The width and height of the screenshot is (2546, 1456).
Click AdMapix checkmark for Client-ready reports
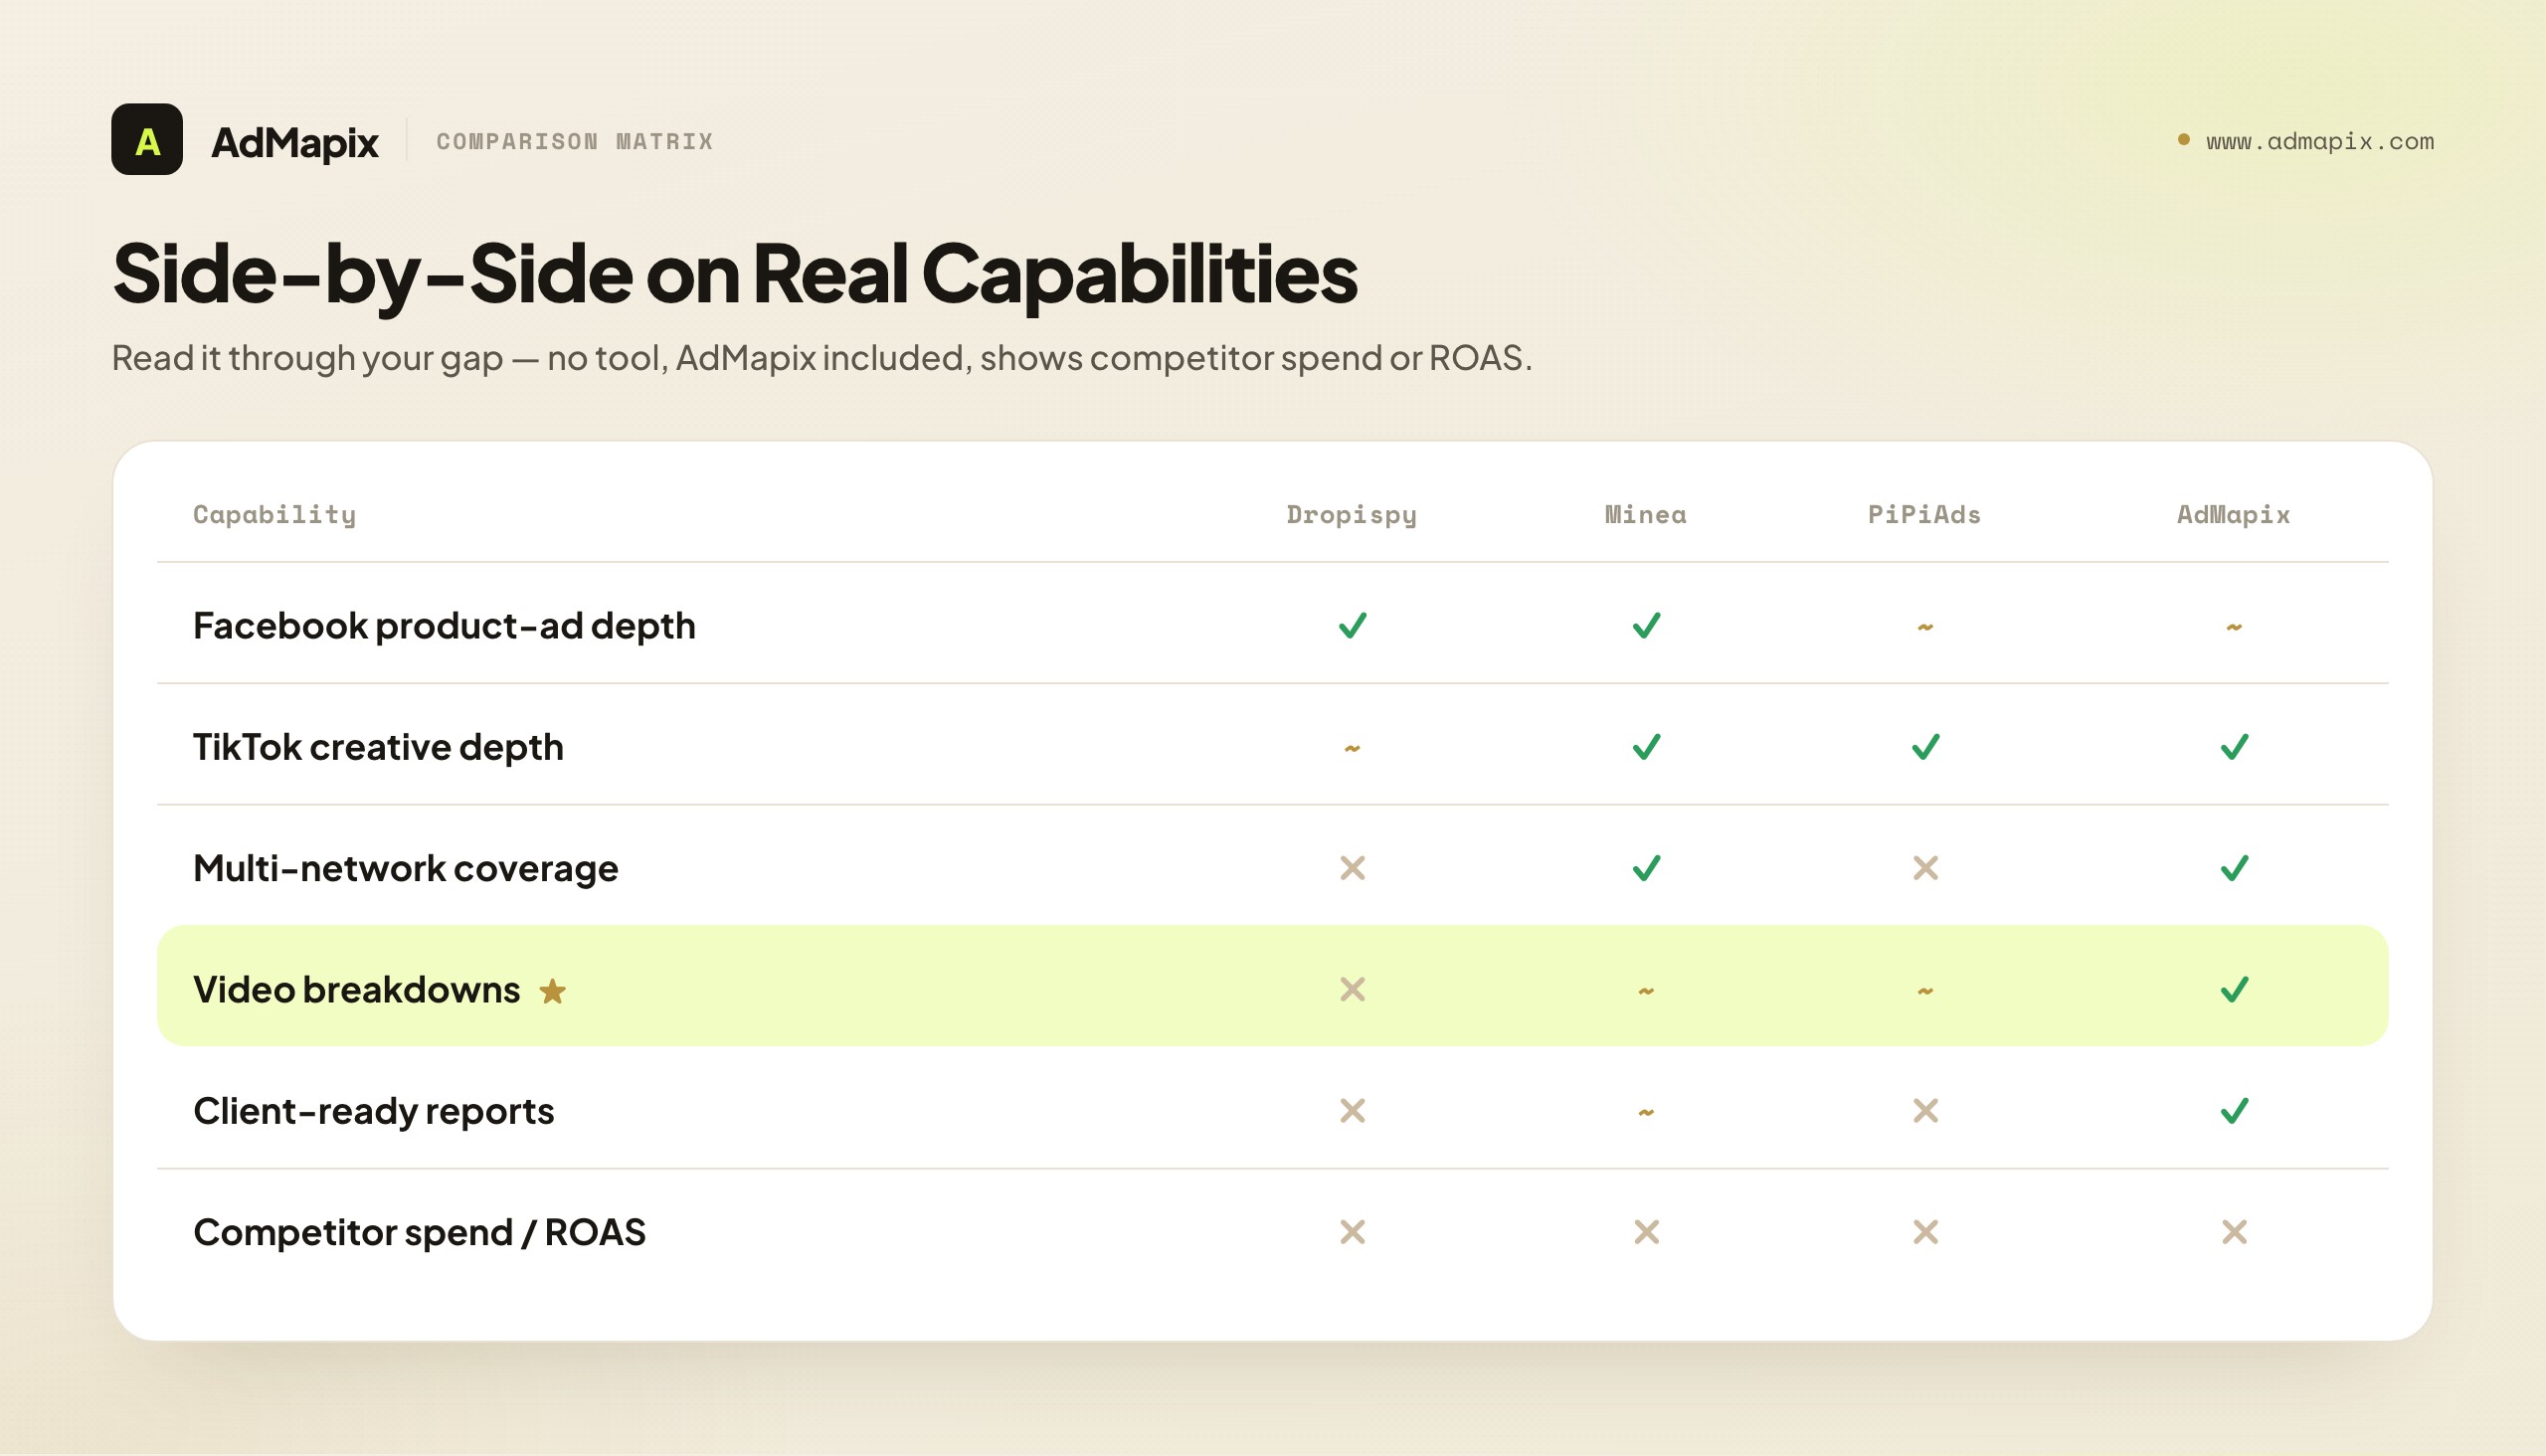coord(2234,1111)
